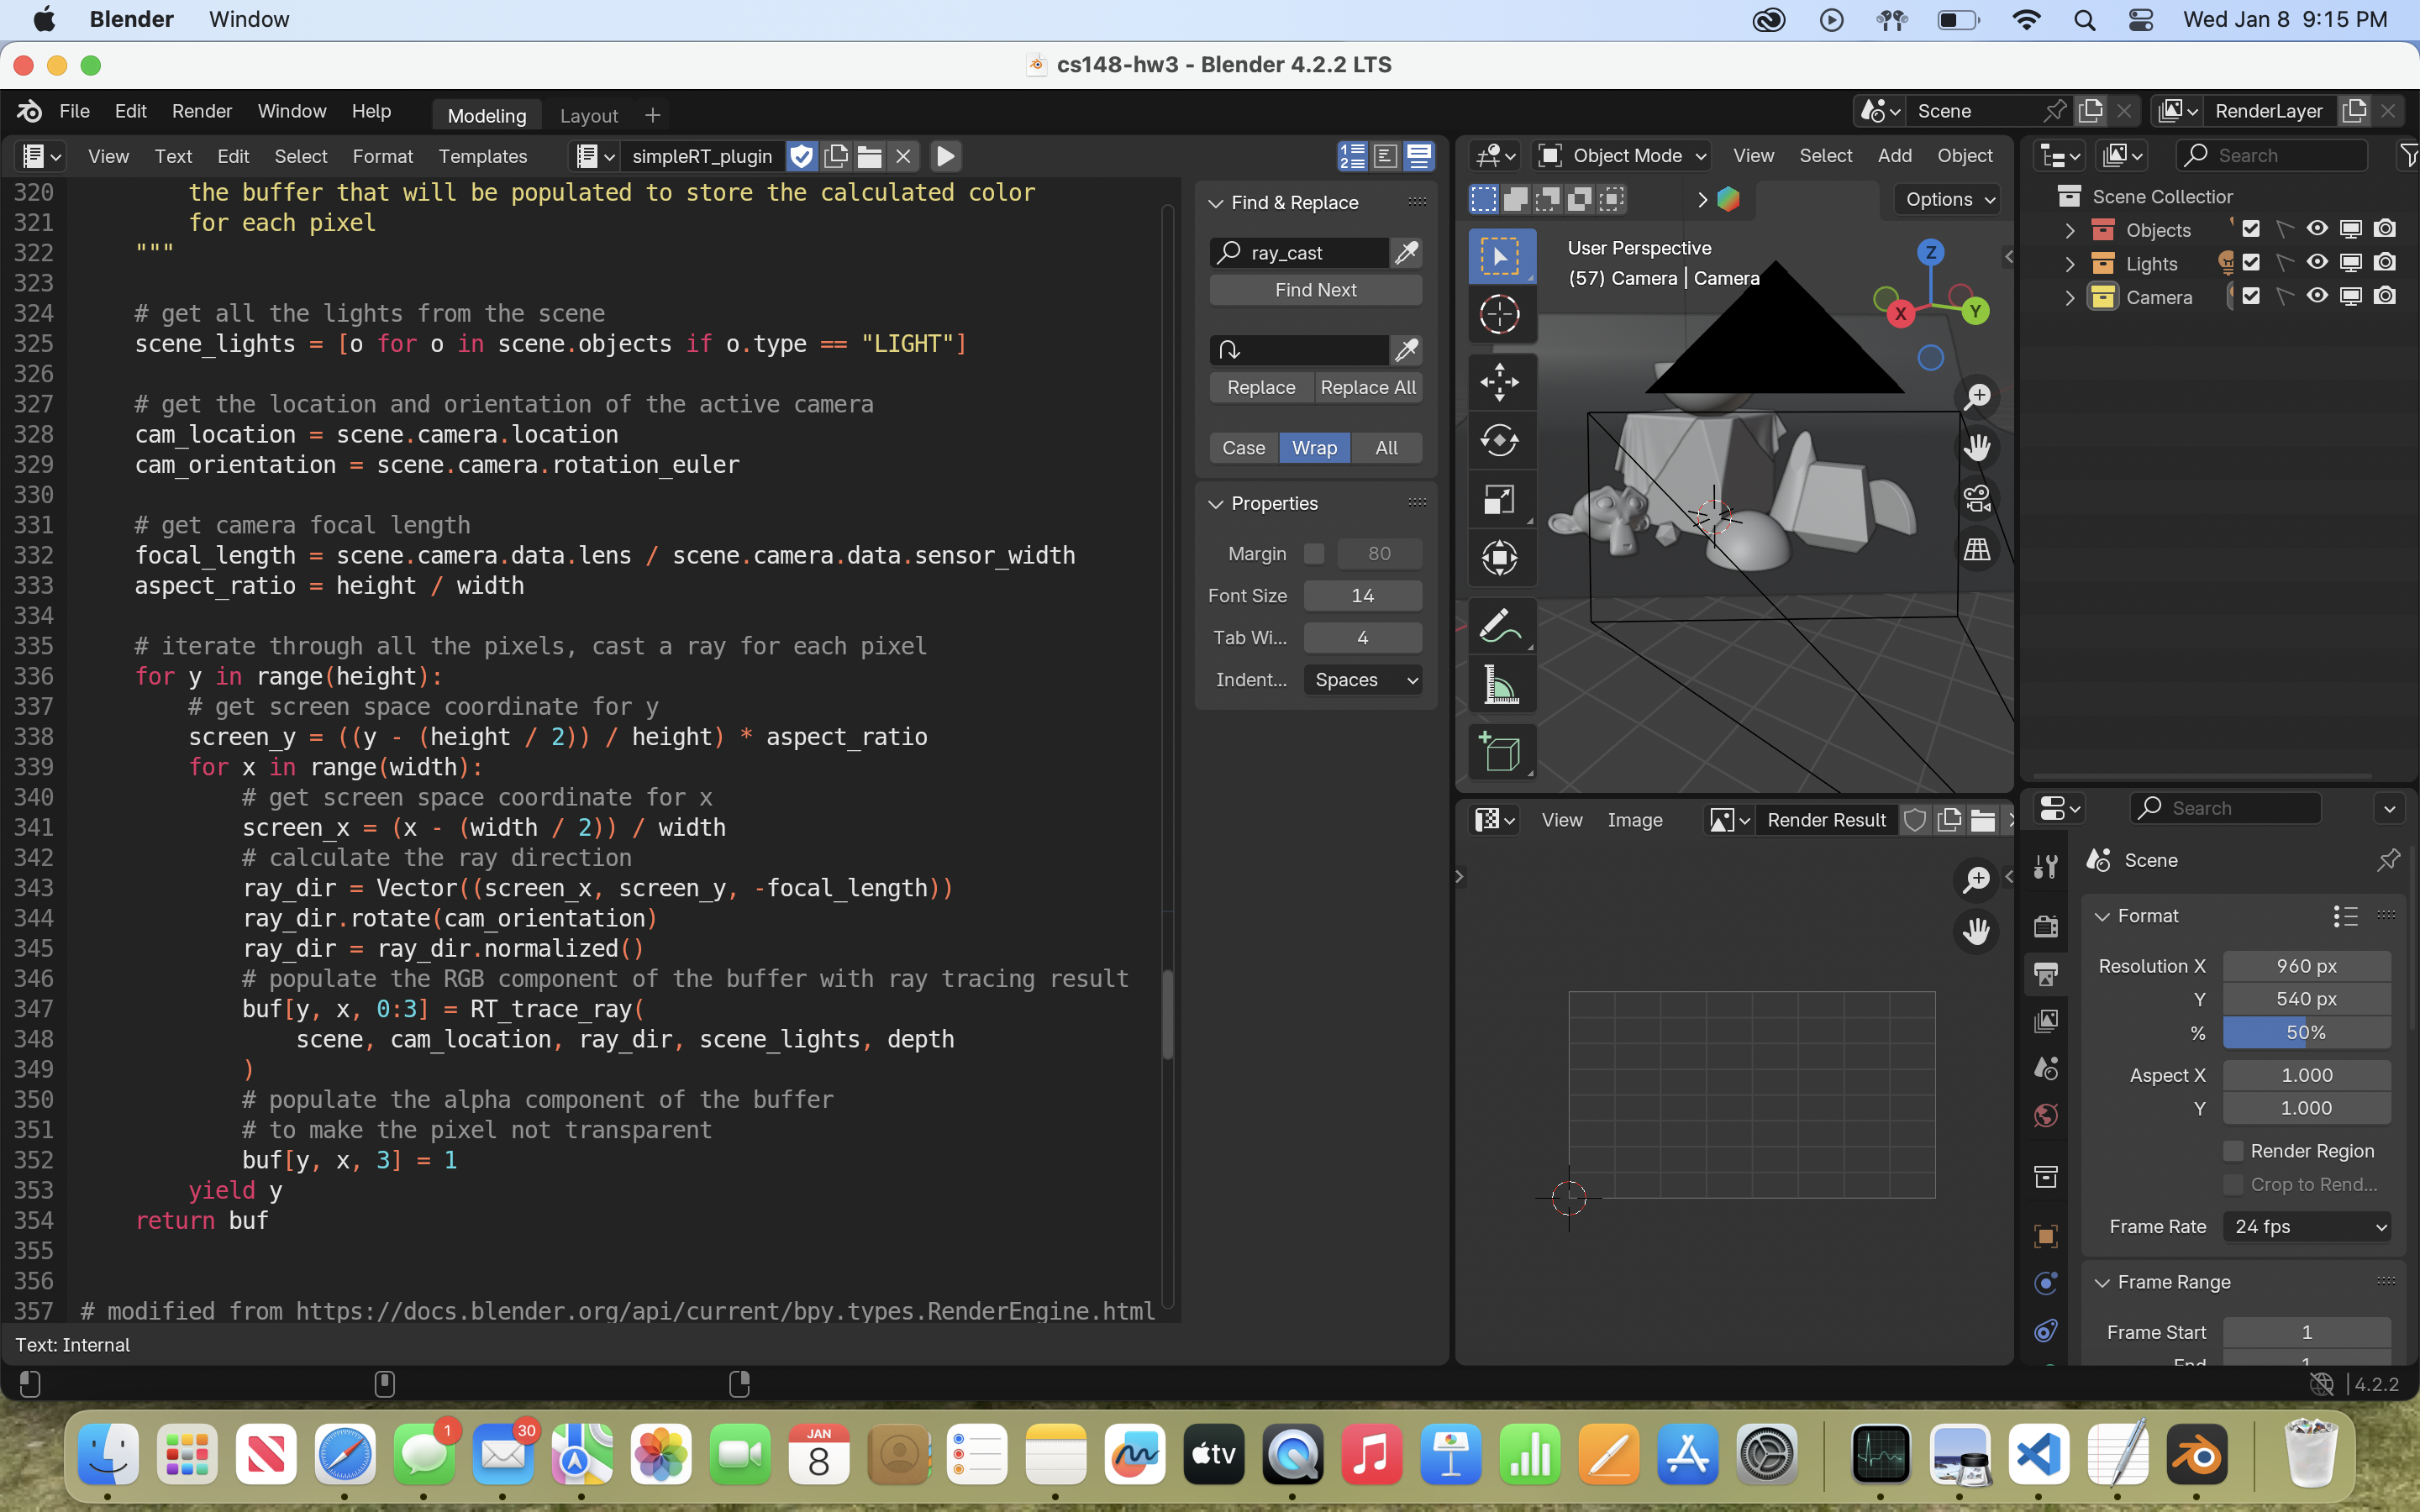
Task: Open the Image menu in Image Editor
Action: point(1634,820)
